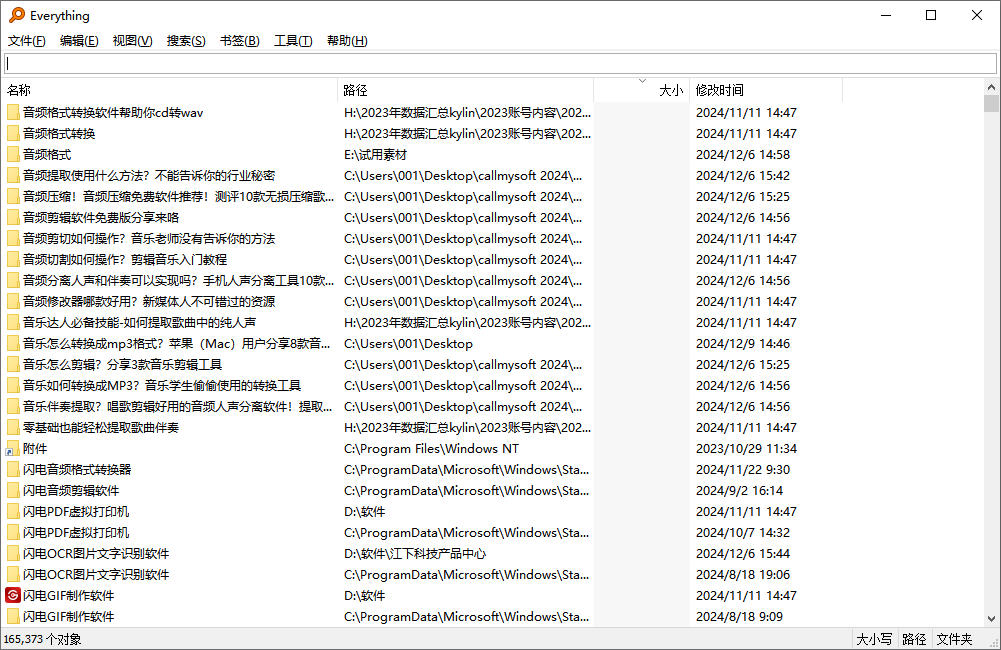Screen dimensions: 1001x650
Task: Select 音乐达人必备技能-如何提取歌曲中的纯人声 entry
Action: (139, 323)
